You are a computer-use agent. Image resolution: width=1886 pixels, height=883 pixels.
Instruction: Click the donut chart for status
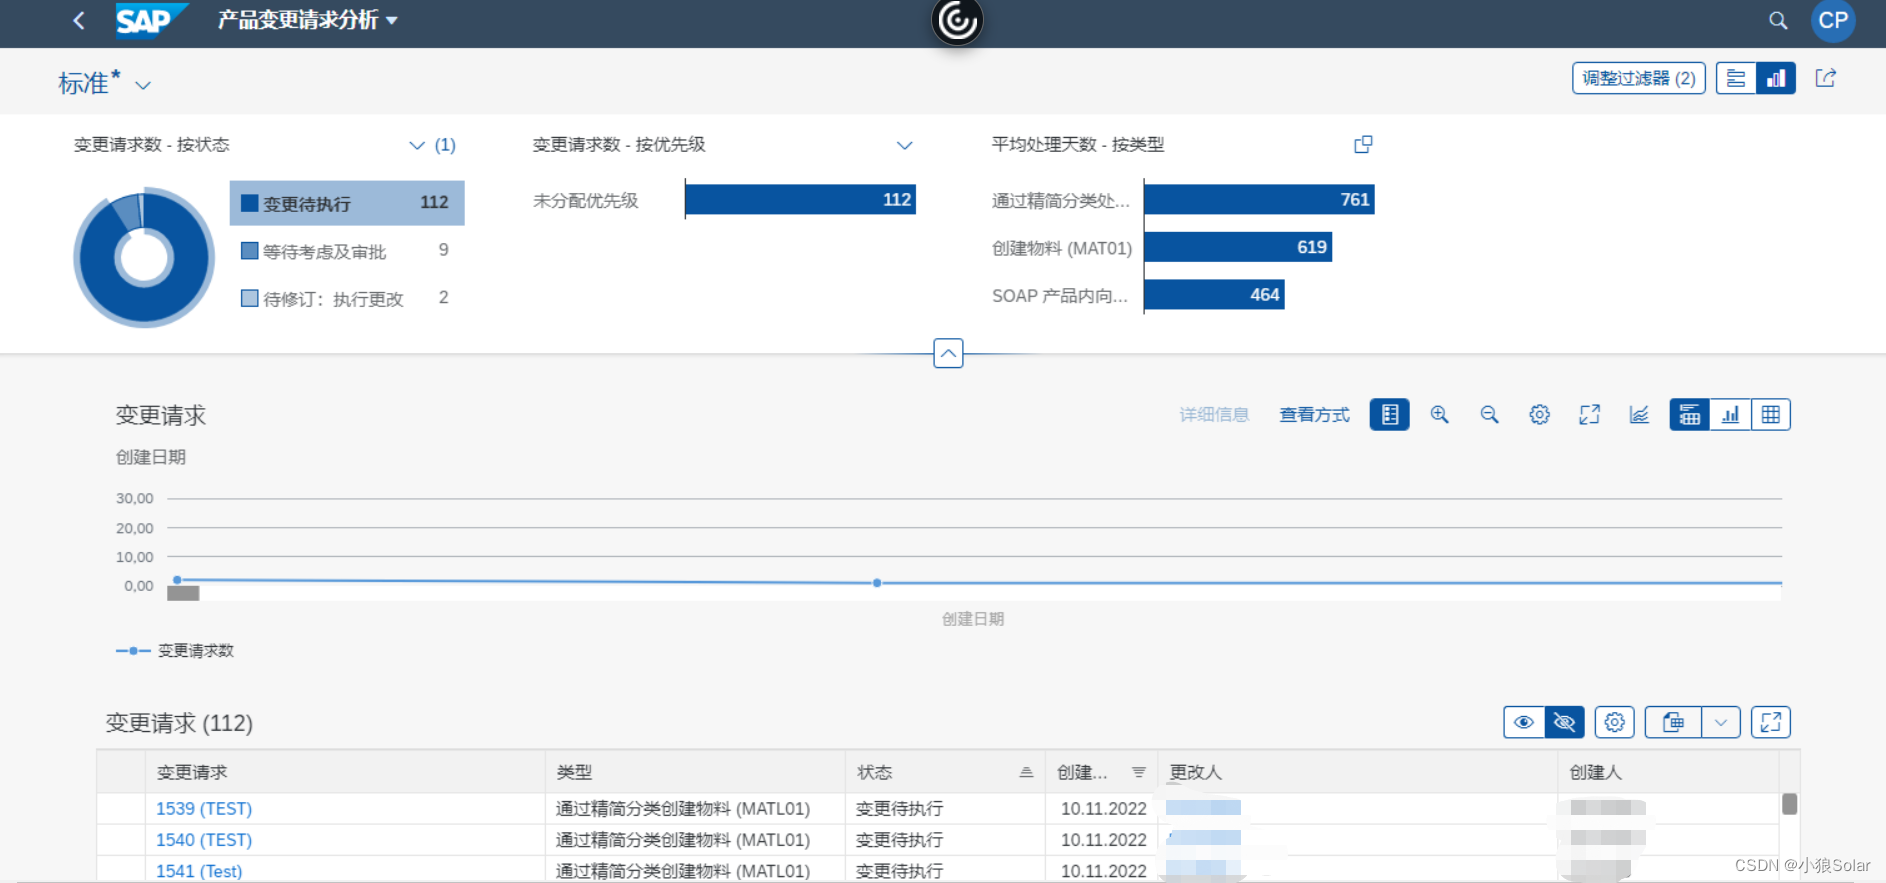144,257
